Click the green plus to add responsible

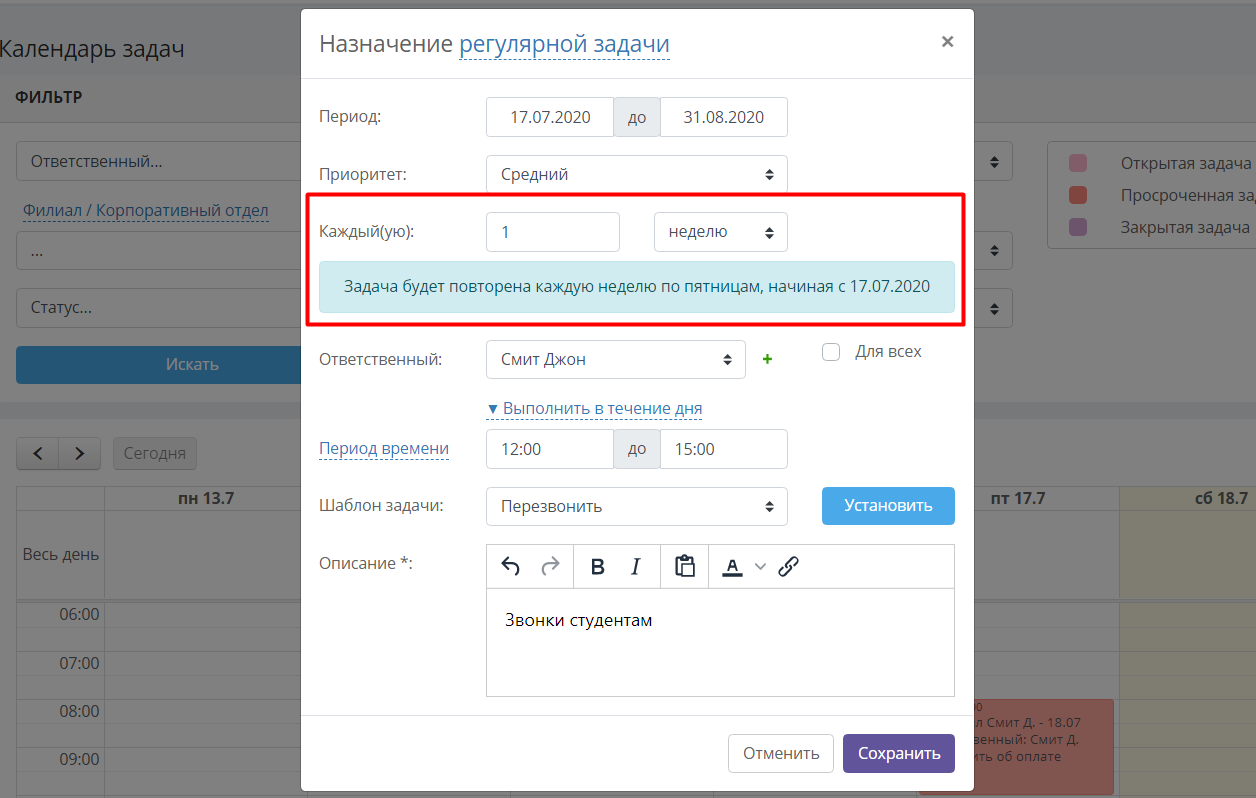pos(768,359)
